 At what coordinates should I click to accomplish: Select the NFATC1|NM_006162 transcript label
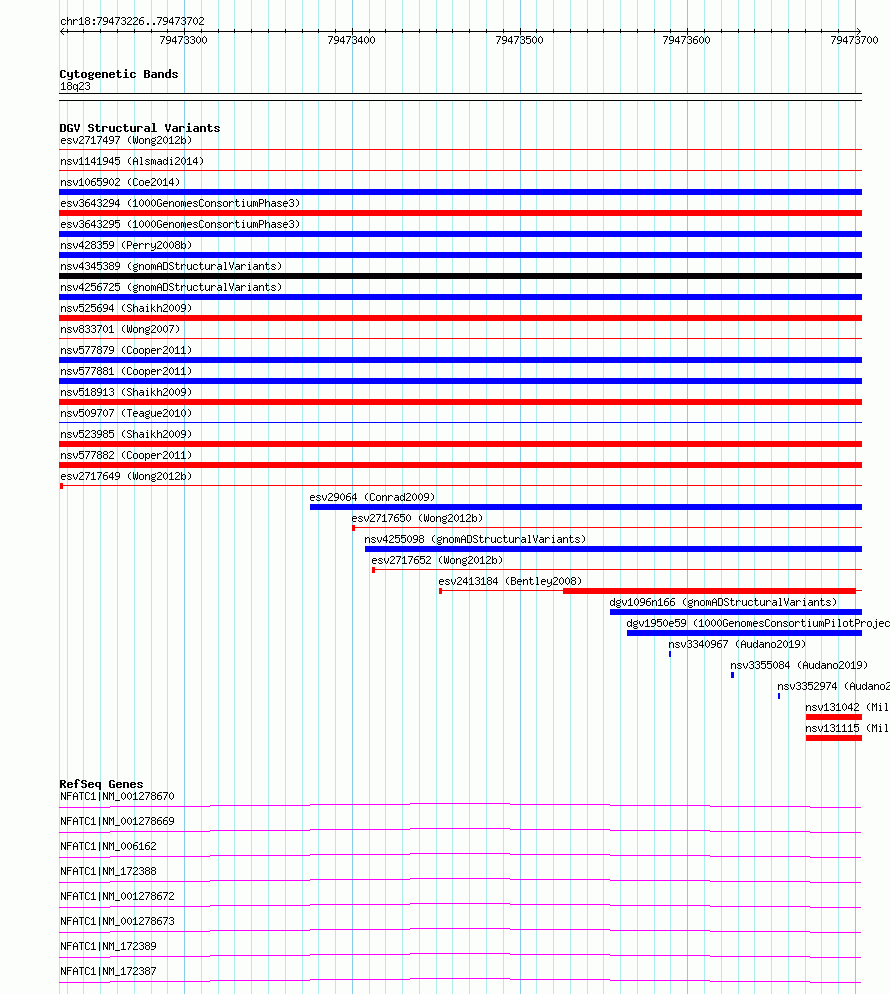(108, 846)
